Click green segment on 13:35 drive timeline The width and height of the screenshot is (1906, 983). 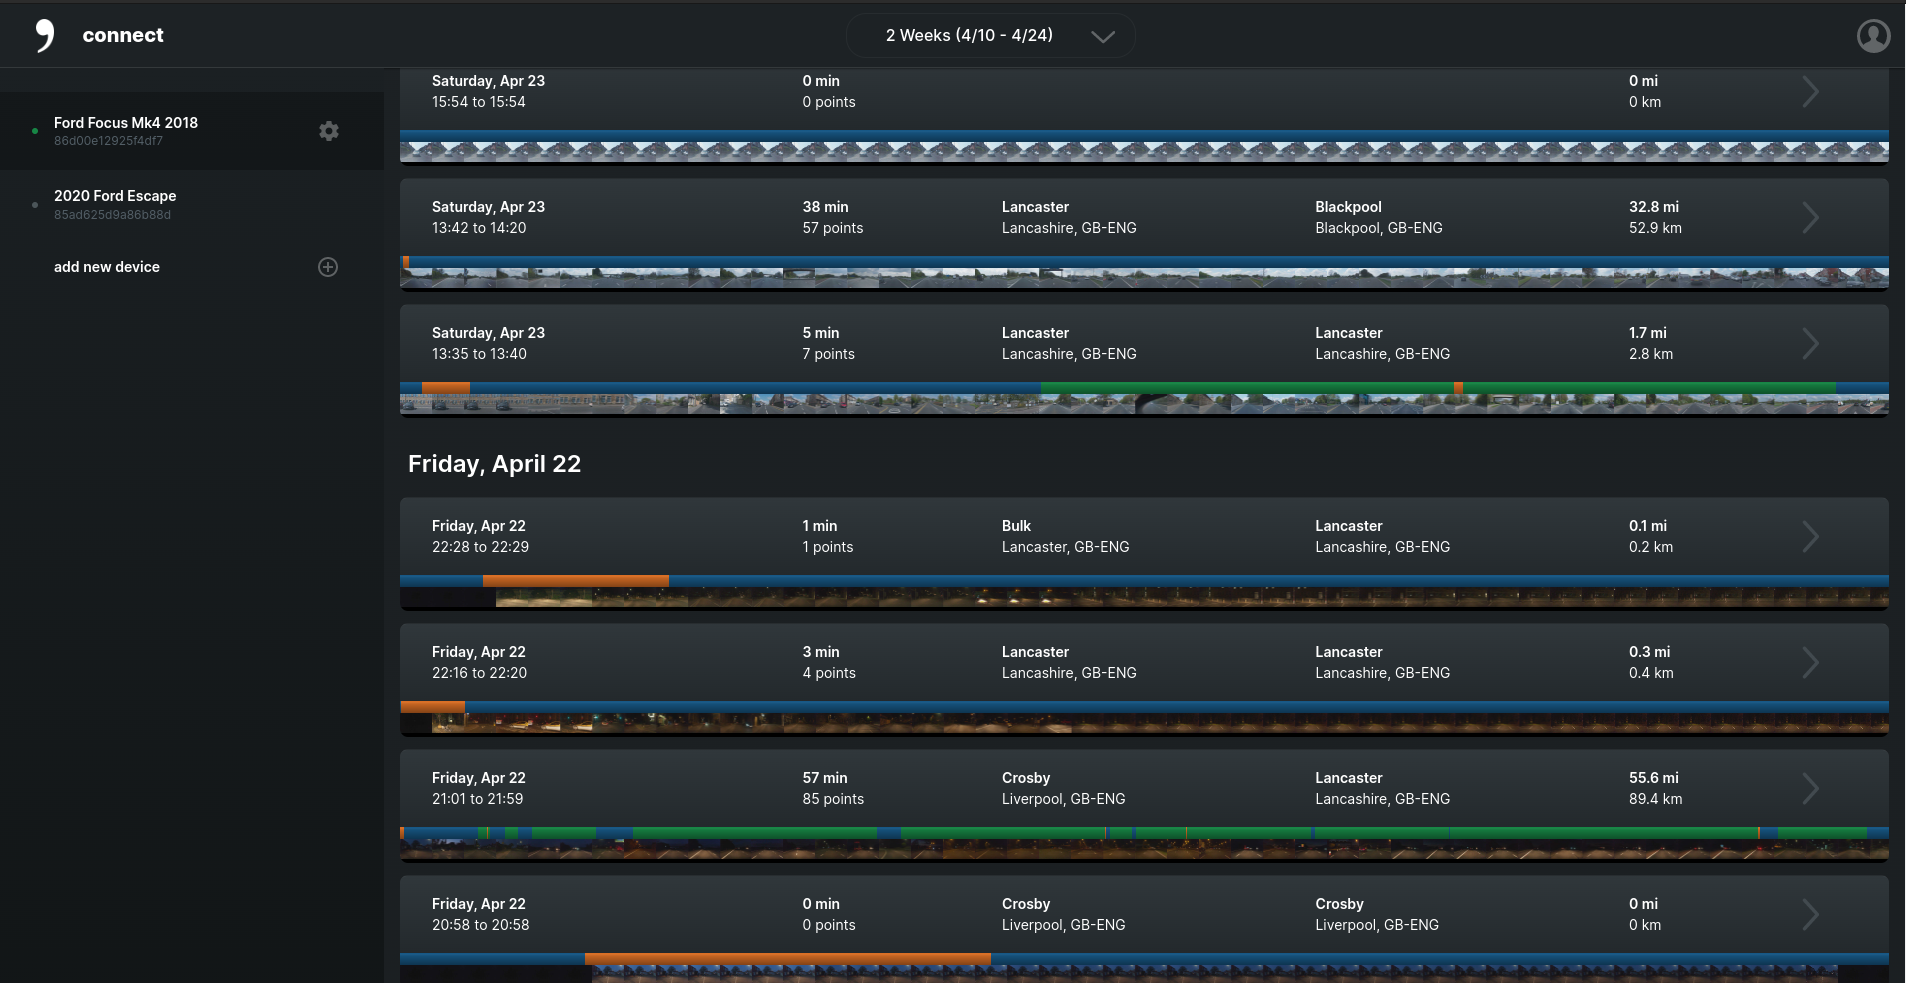click(1246, 388)
